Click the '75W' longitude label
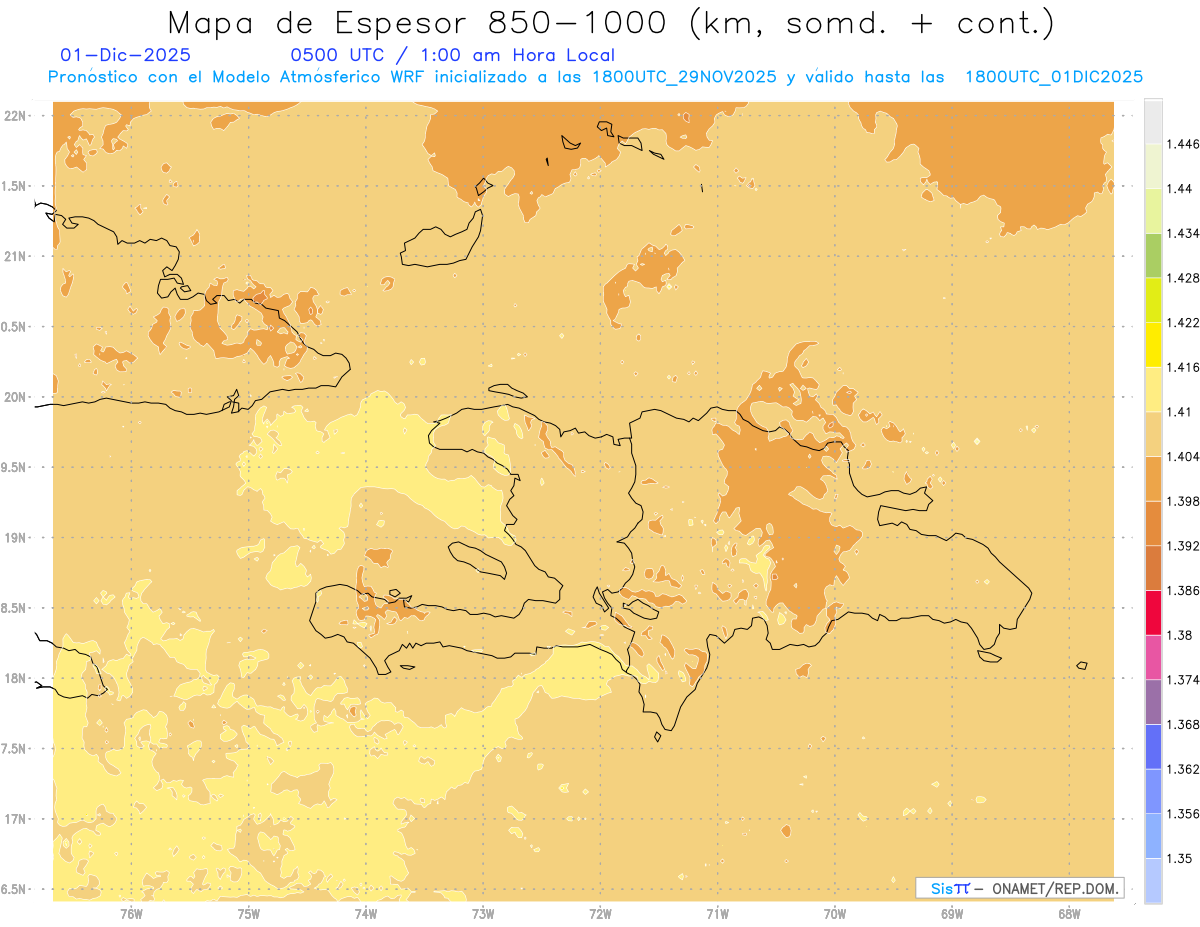 click(x=249, y=914)
